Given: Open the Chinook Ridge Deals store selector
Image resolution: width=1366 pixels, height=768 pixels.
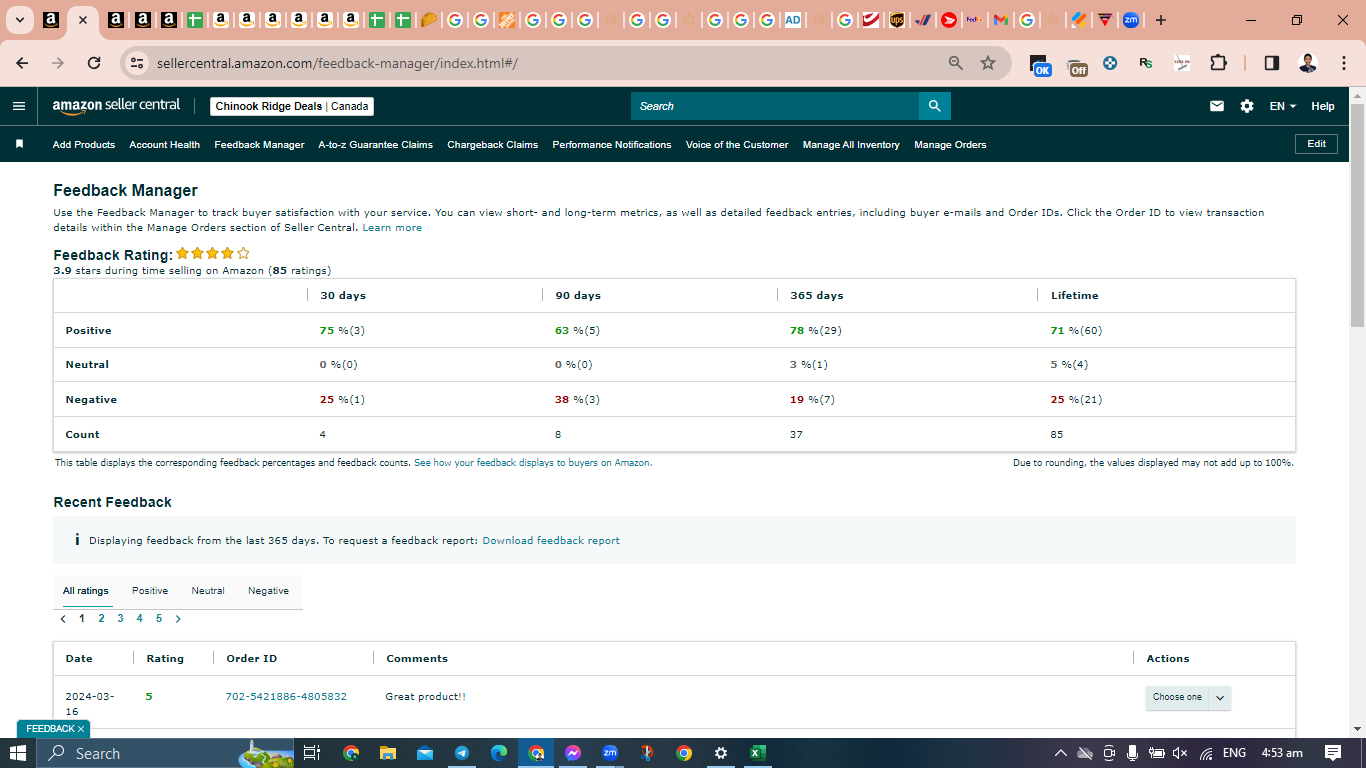Looking at the screenshot, I should coord(292,106).
